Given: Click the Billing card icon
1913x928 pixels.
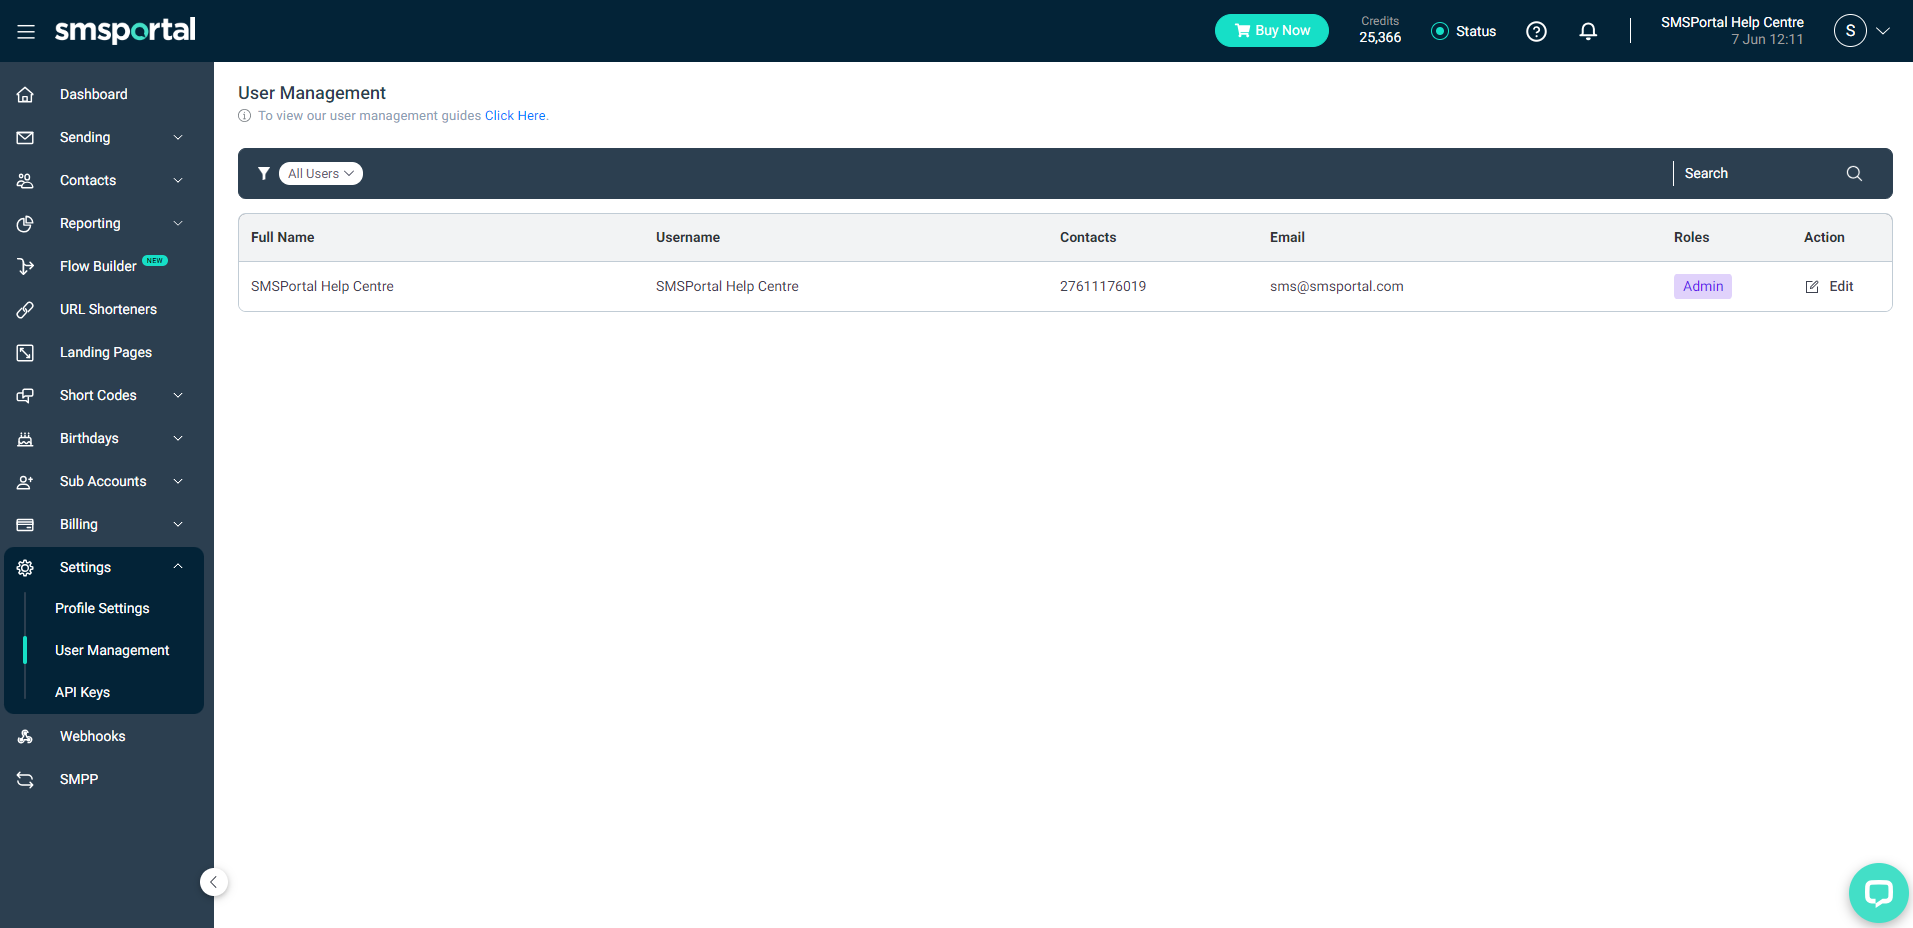Looking at the screenshot, I should coord(25,525).
